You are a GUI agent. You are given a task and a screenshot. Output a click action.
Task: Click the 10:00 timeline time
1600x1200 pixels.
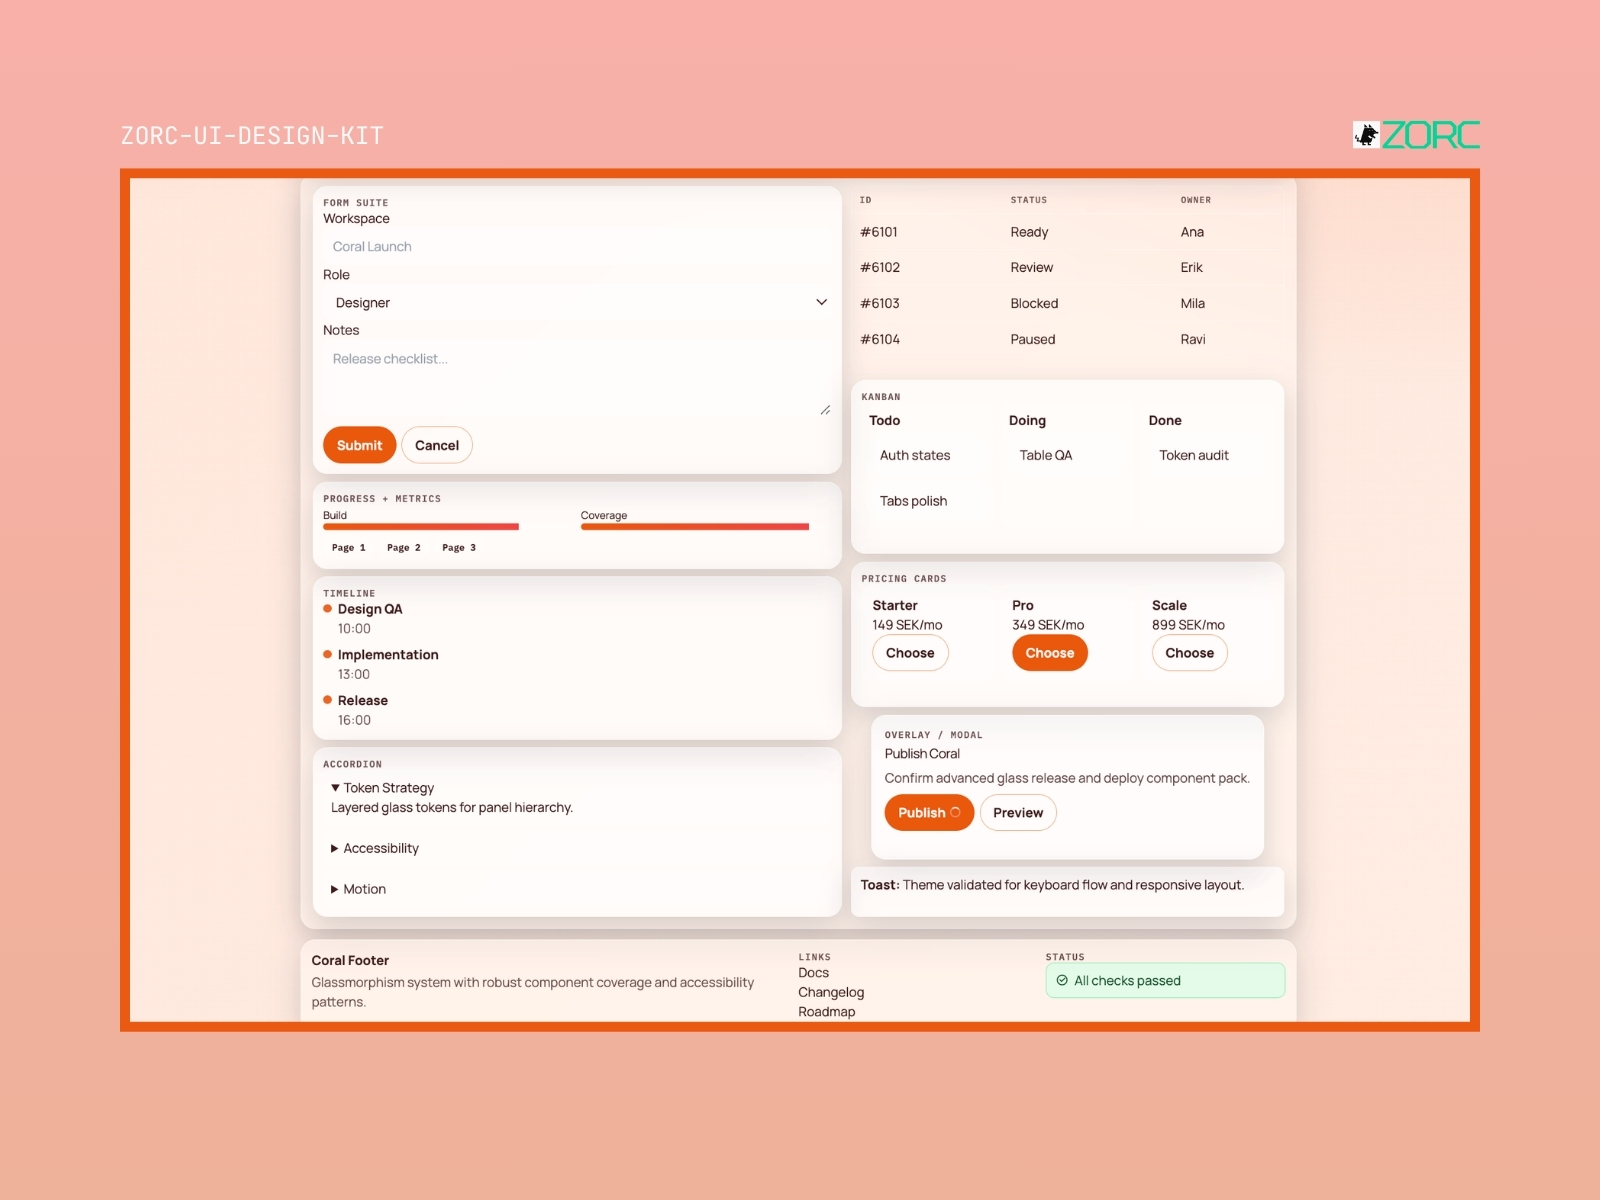coord(354,629)
